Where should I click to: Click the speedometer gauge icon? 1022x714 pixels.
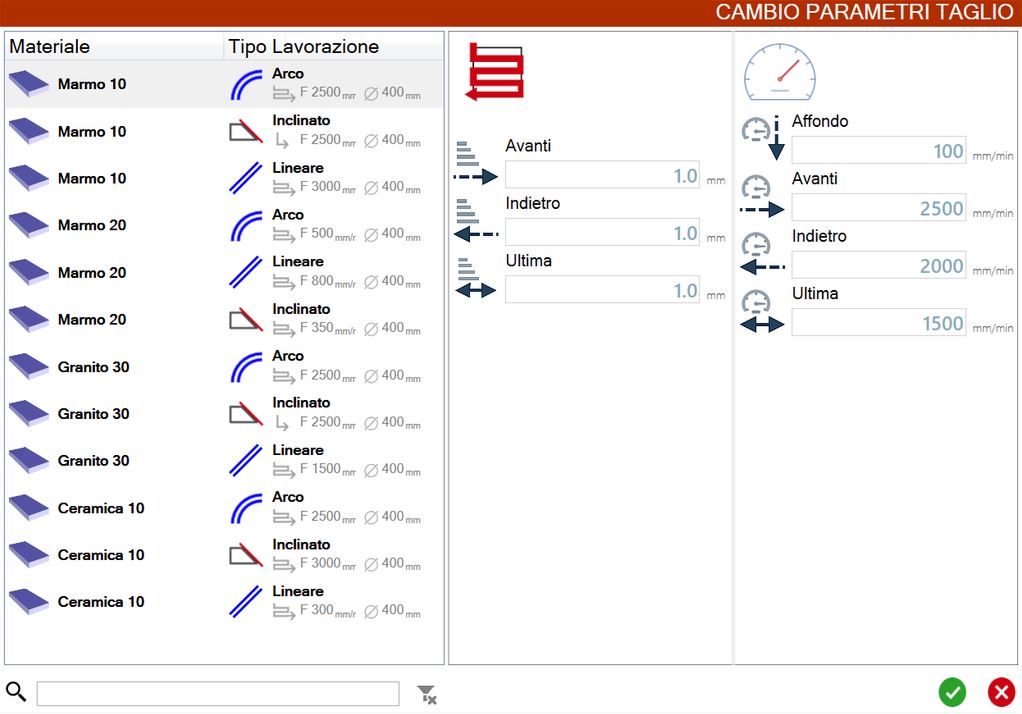(780, 72)
